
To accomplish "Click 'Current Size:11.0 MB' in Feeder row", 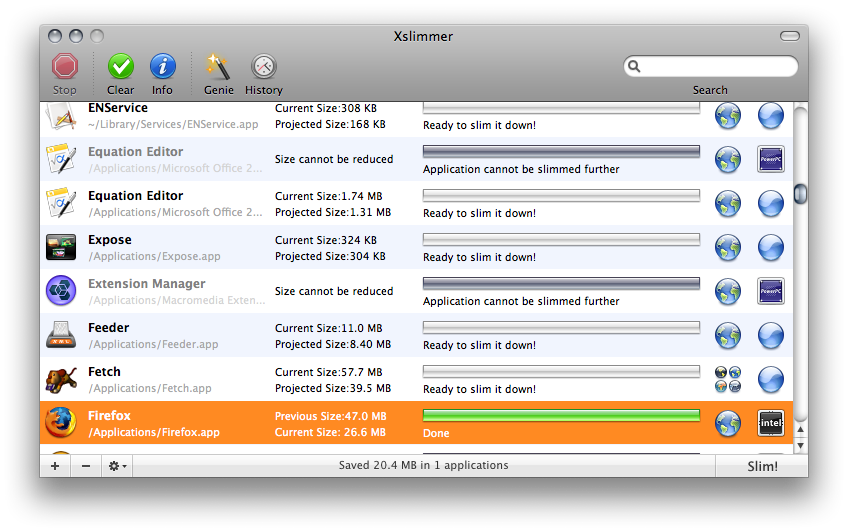I will (328, 328).
